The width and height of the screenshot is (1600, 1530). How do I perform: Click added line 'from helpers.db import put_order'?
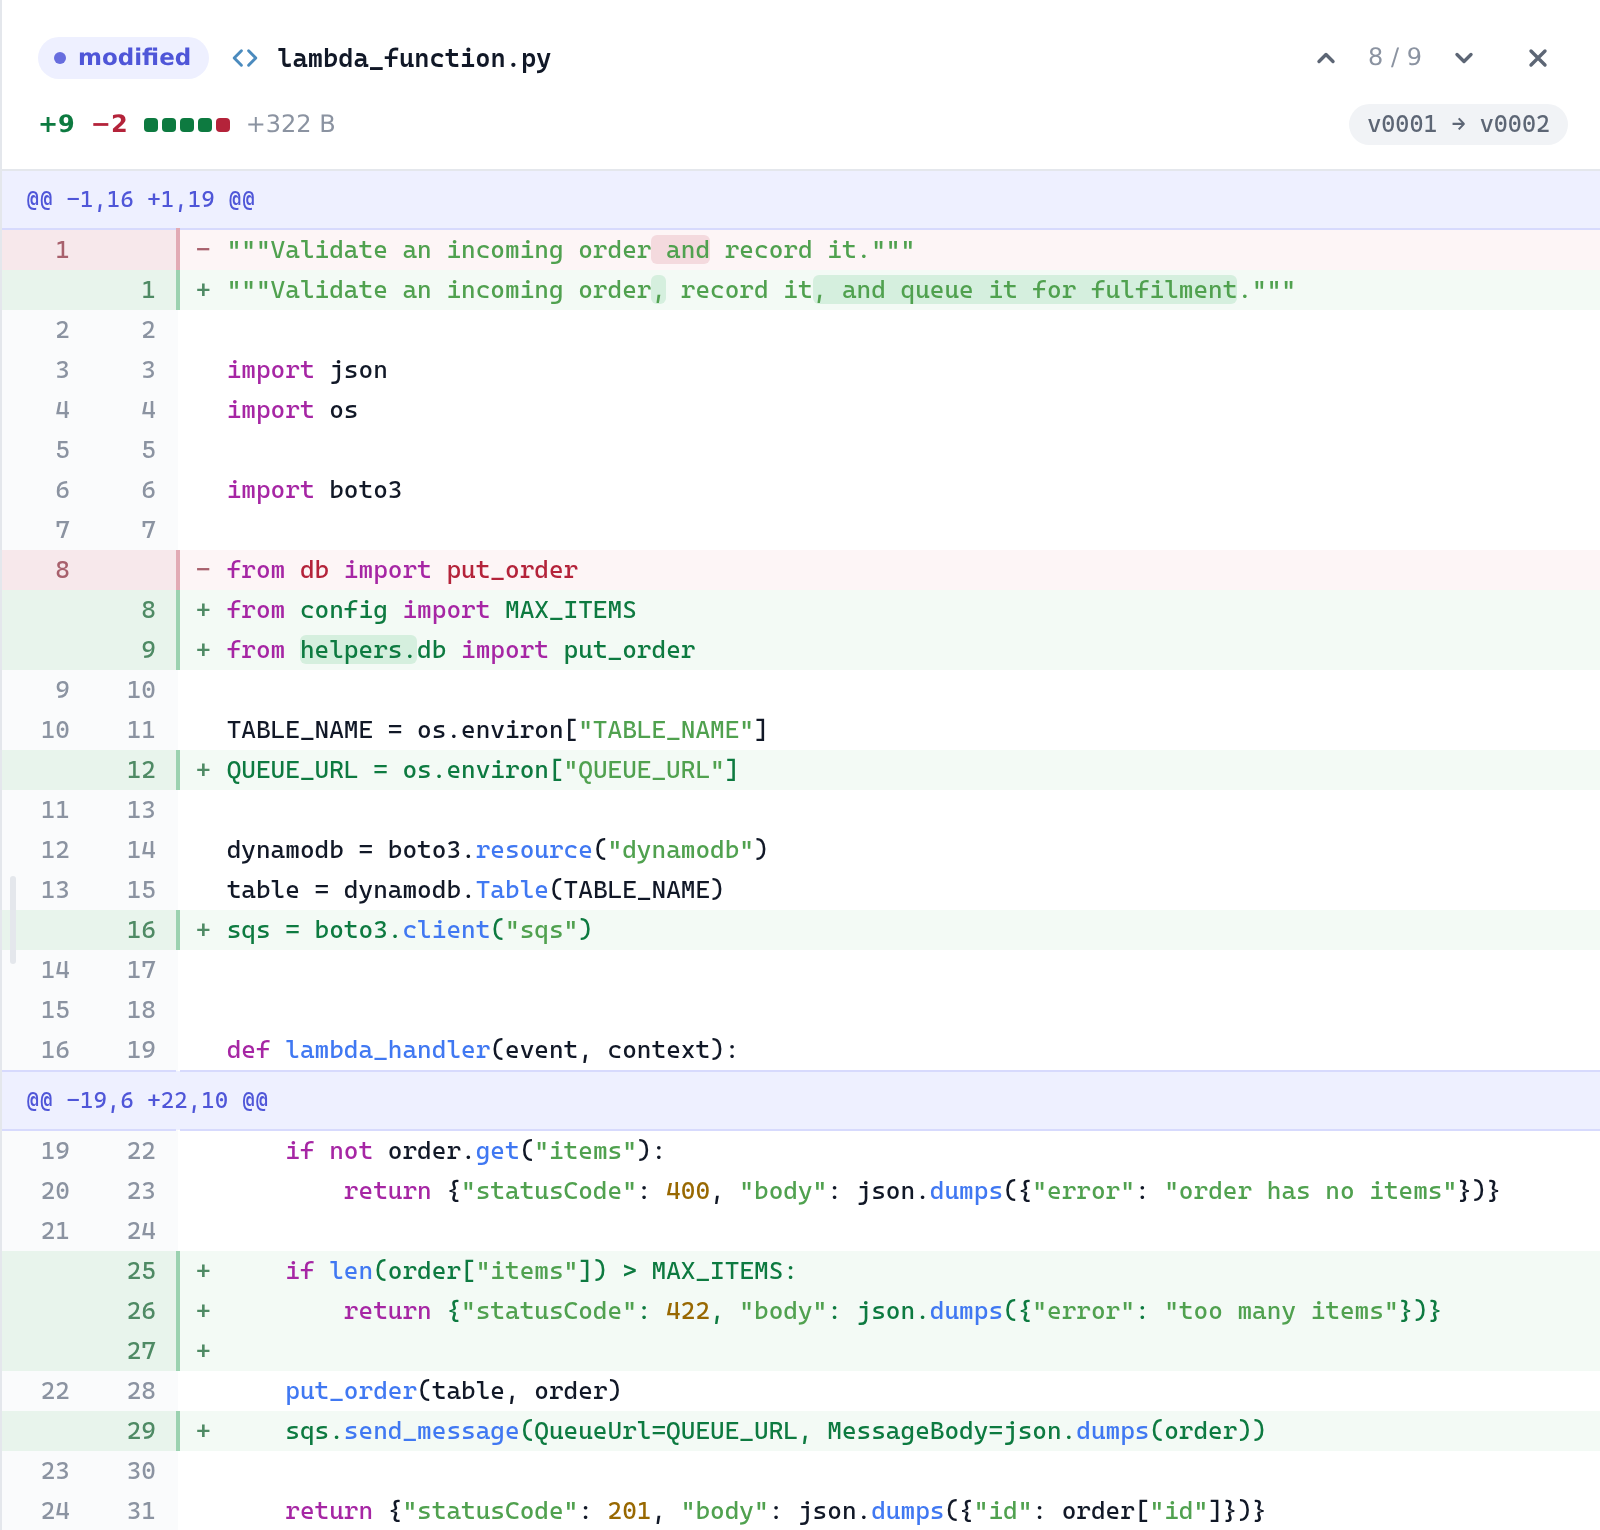click(800, 650)
